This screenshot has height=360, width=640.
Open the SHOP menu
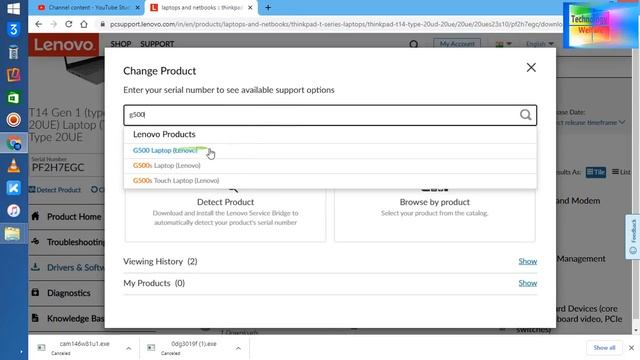tap(121, 44)
